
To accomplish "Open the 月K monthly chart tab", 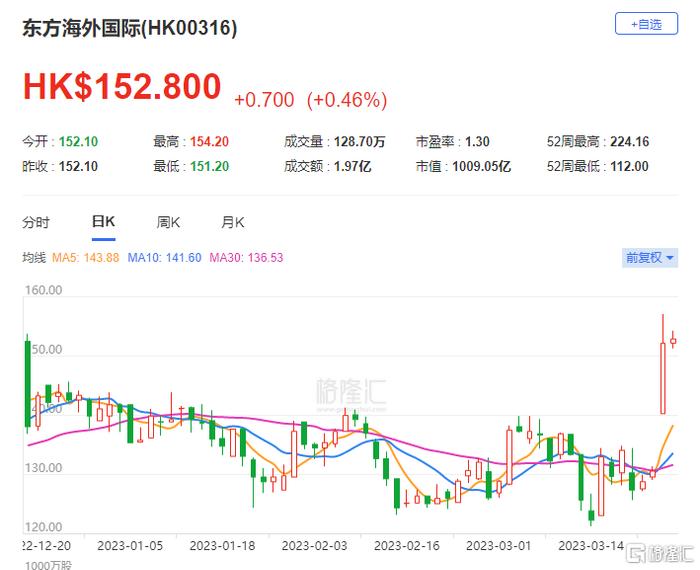I will 233,222.
